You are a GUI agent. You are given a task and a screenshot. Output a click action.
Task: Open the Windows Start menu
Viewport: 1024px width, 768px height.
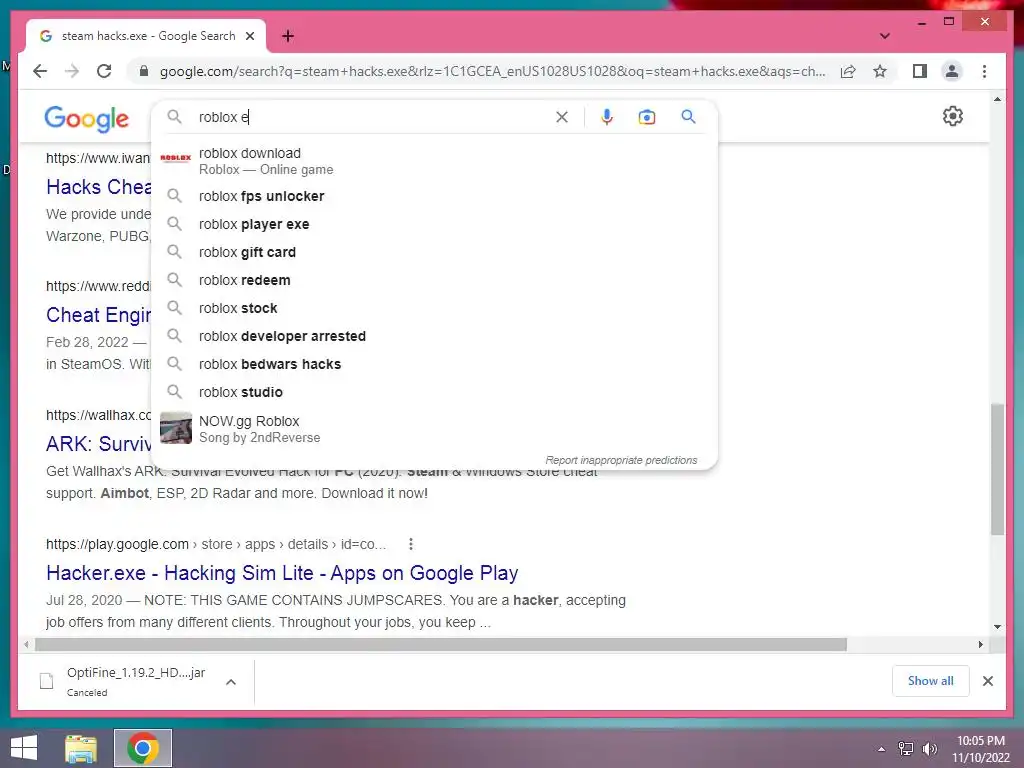[24, 748]
